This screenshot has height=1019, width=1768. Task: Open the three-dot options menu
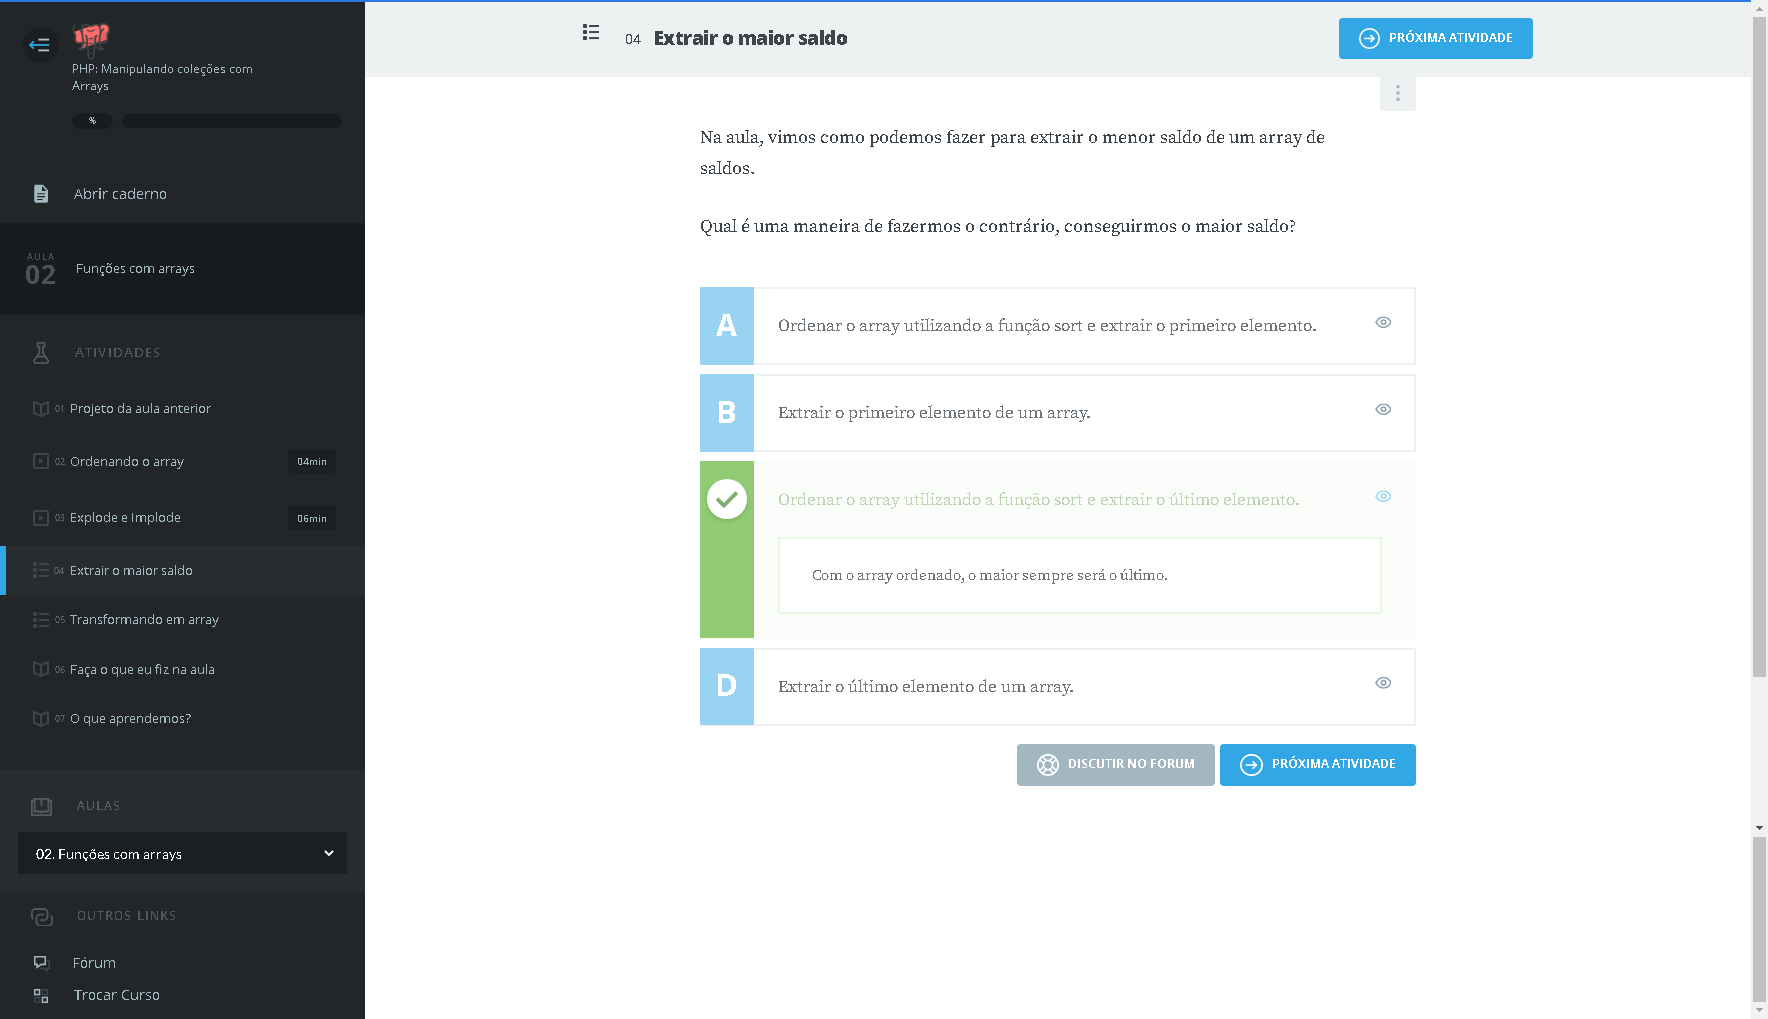tap(1397, 93)
